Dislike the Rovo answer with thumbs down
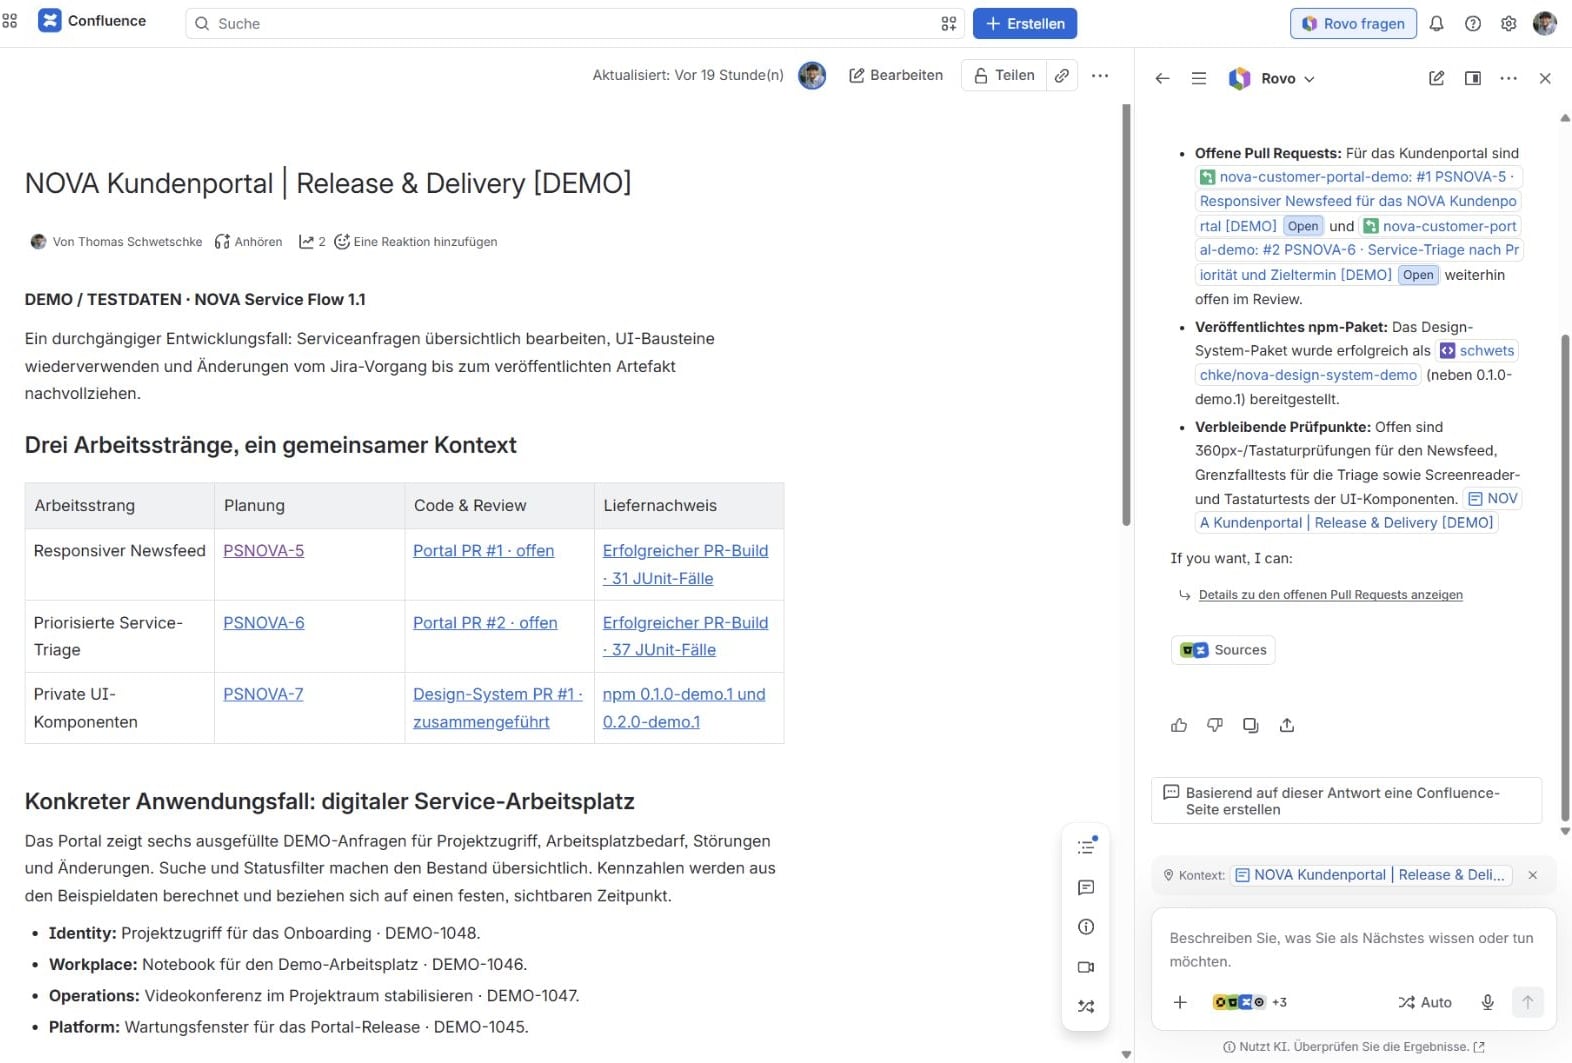 pyautogui.click(x=1215, y=725)
